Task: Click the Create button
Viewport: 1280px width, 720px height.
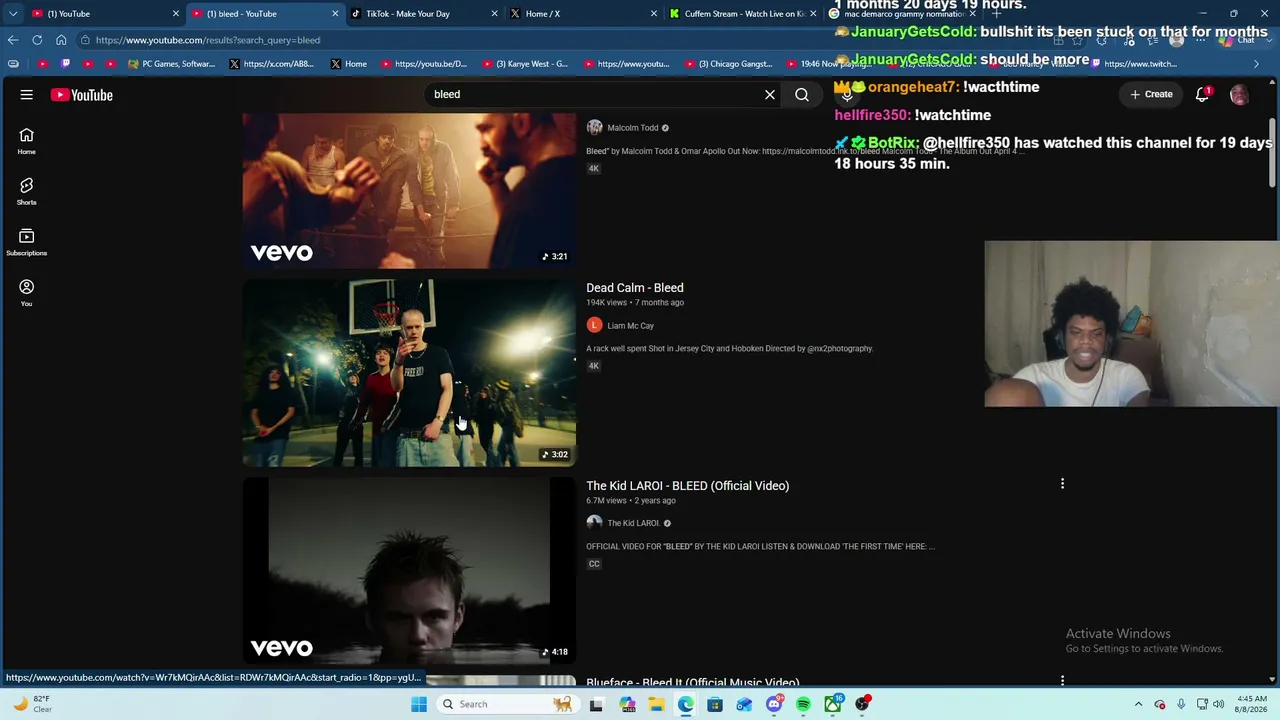Action: coord(1151,94)
